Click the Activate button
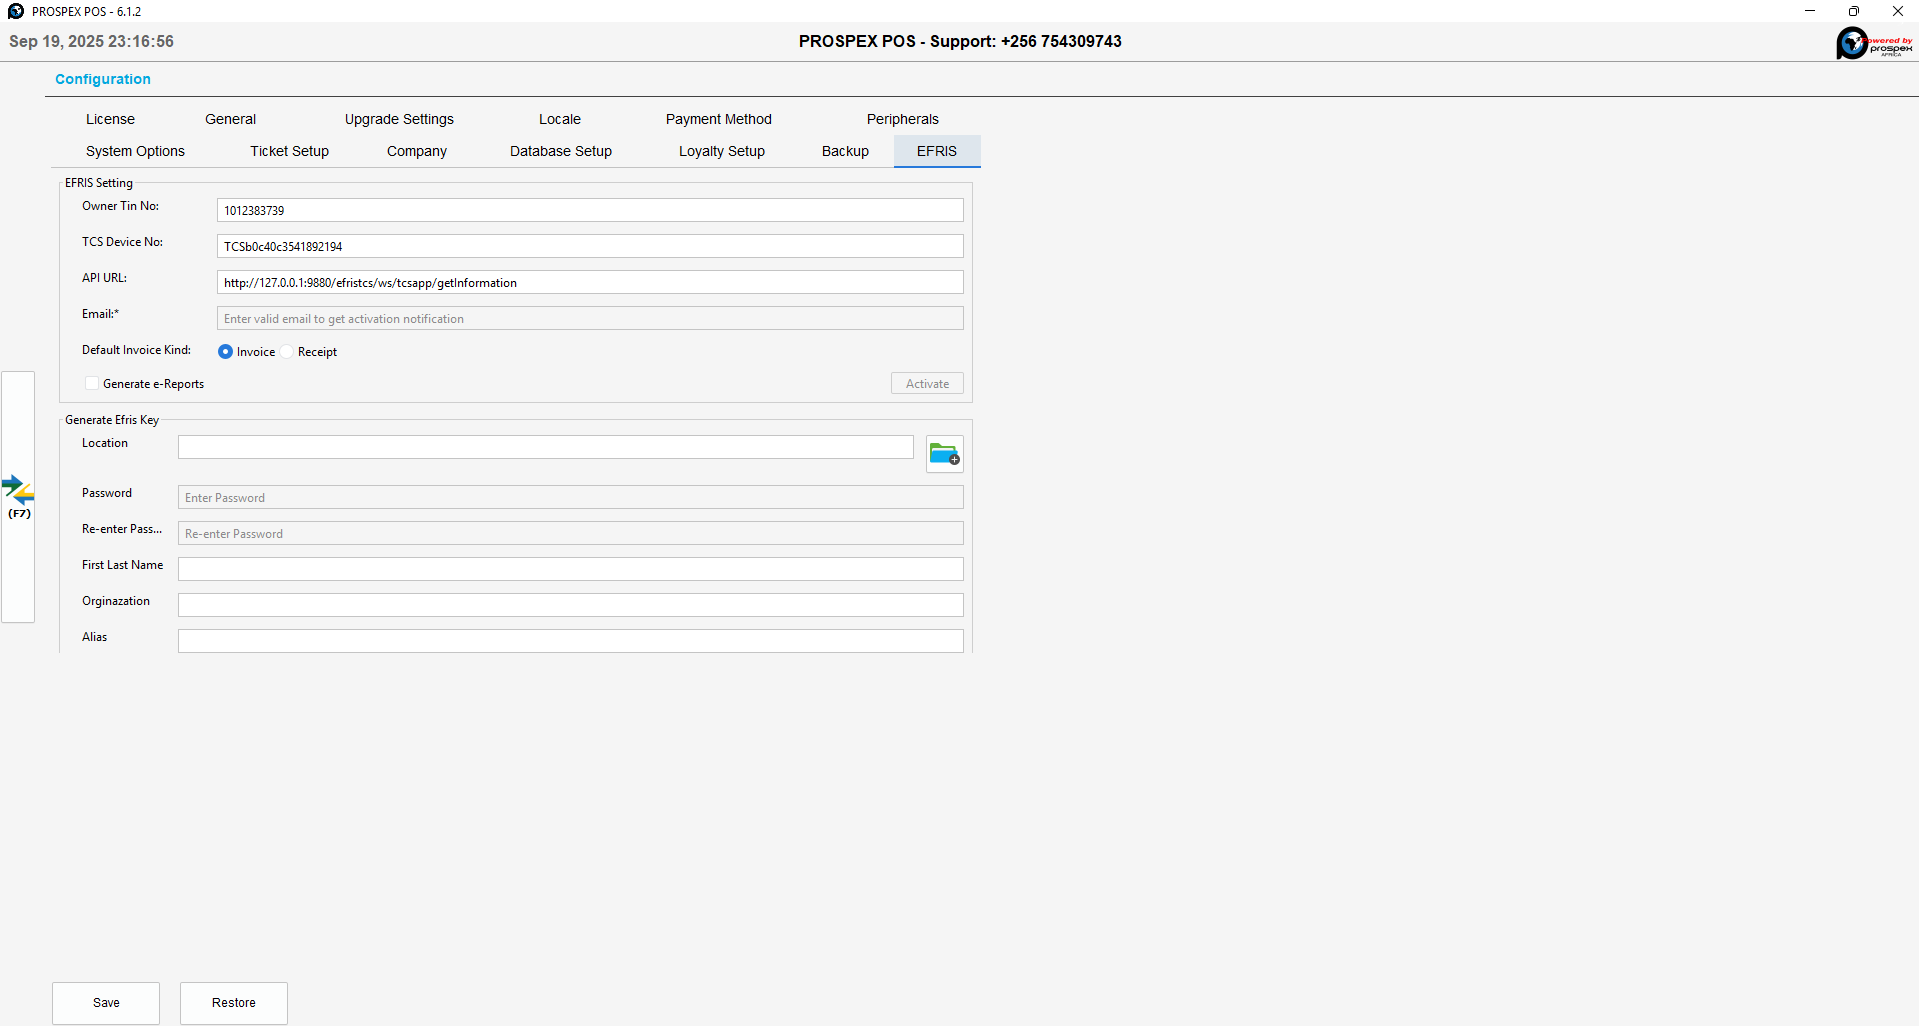The height and width of the screenshot is (1026, 1919). 928,384
